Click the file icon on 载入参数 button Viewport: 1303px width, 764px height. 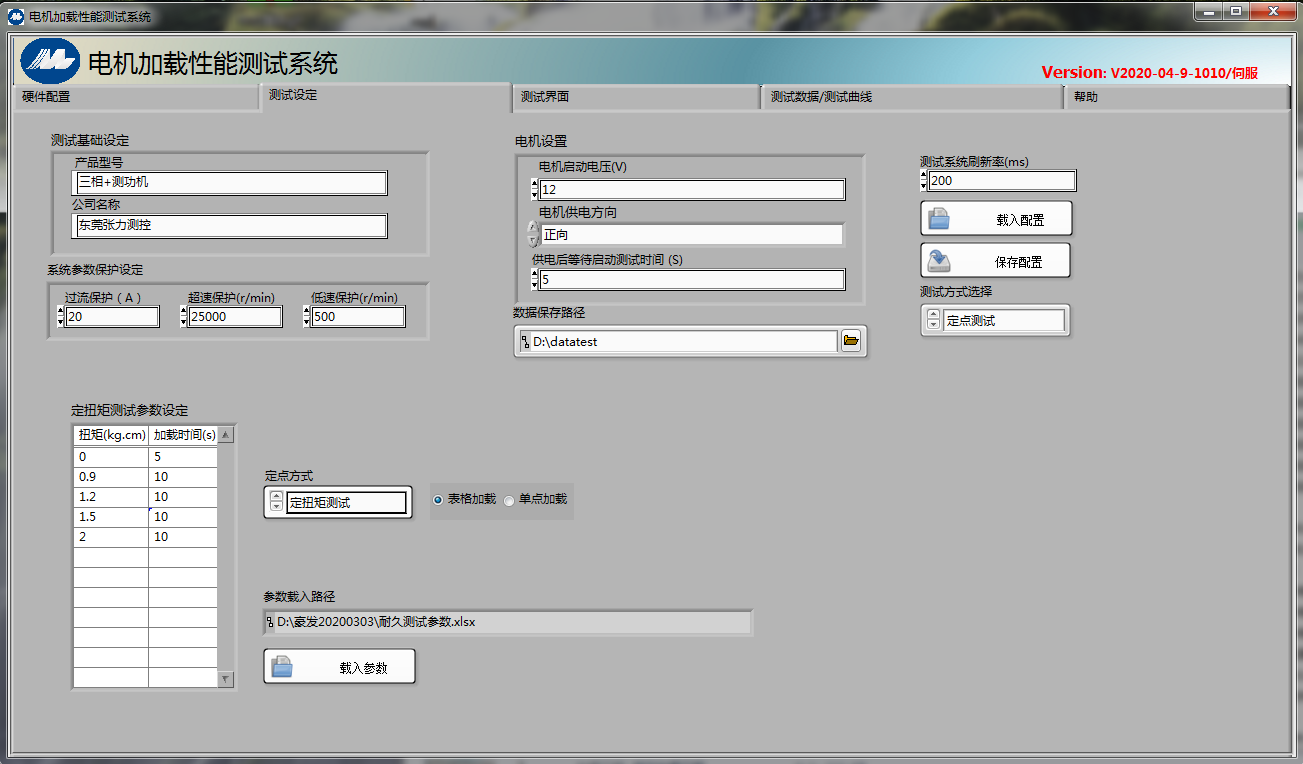tap(282, 667)
